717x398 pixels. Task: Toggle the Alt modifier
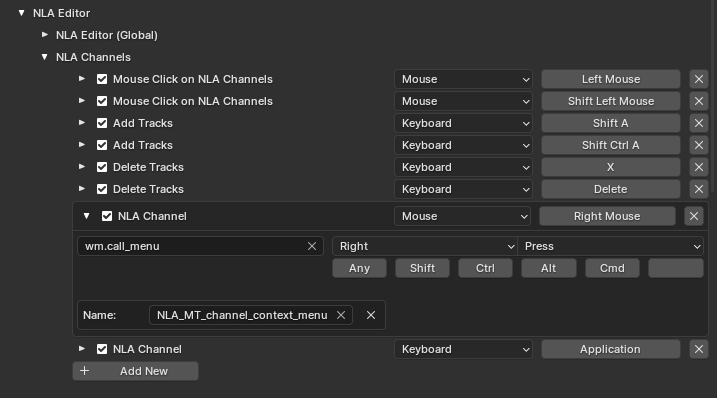pos(549,268)
